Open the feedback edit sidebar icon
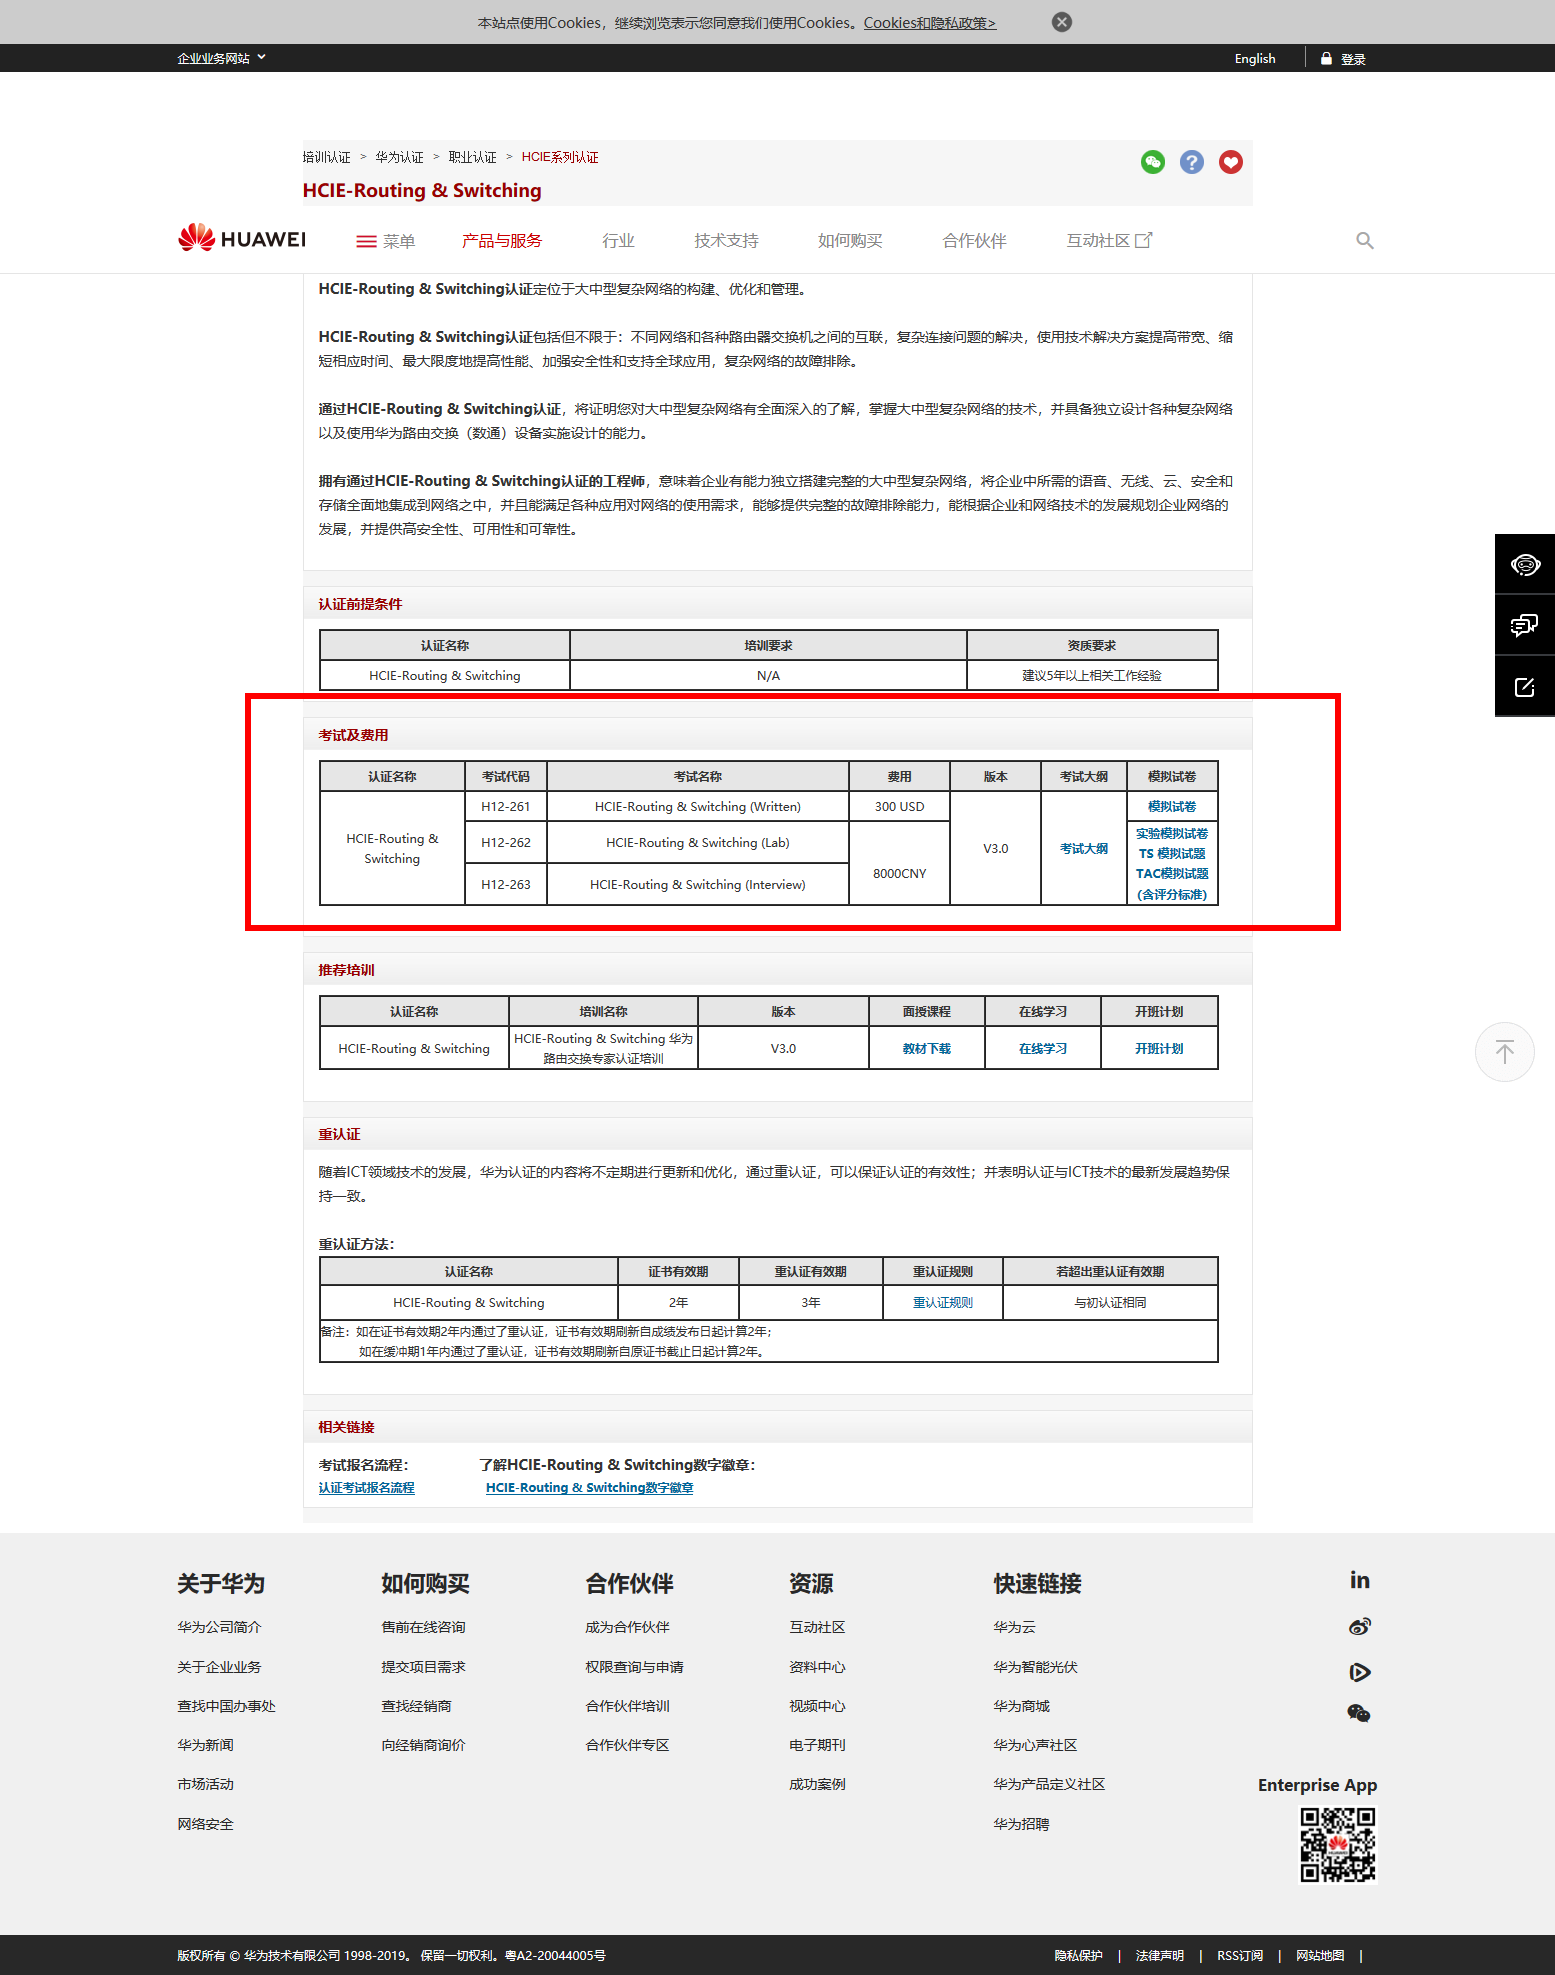Viewport: 1555px width, 1975px height. [x=1525, y=687]
